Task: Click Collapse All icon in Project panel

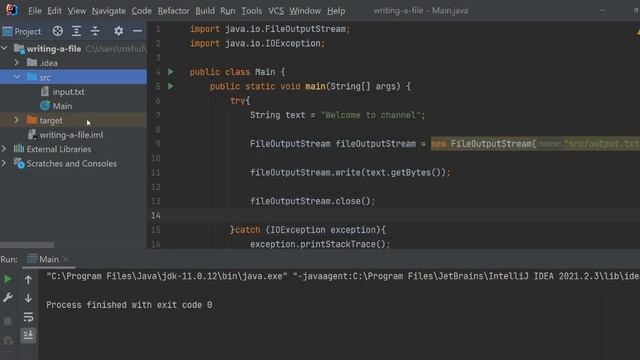Action: 95,31
